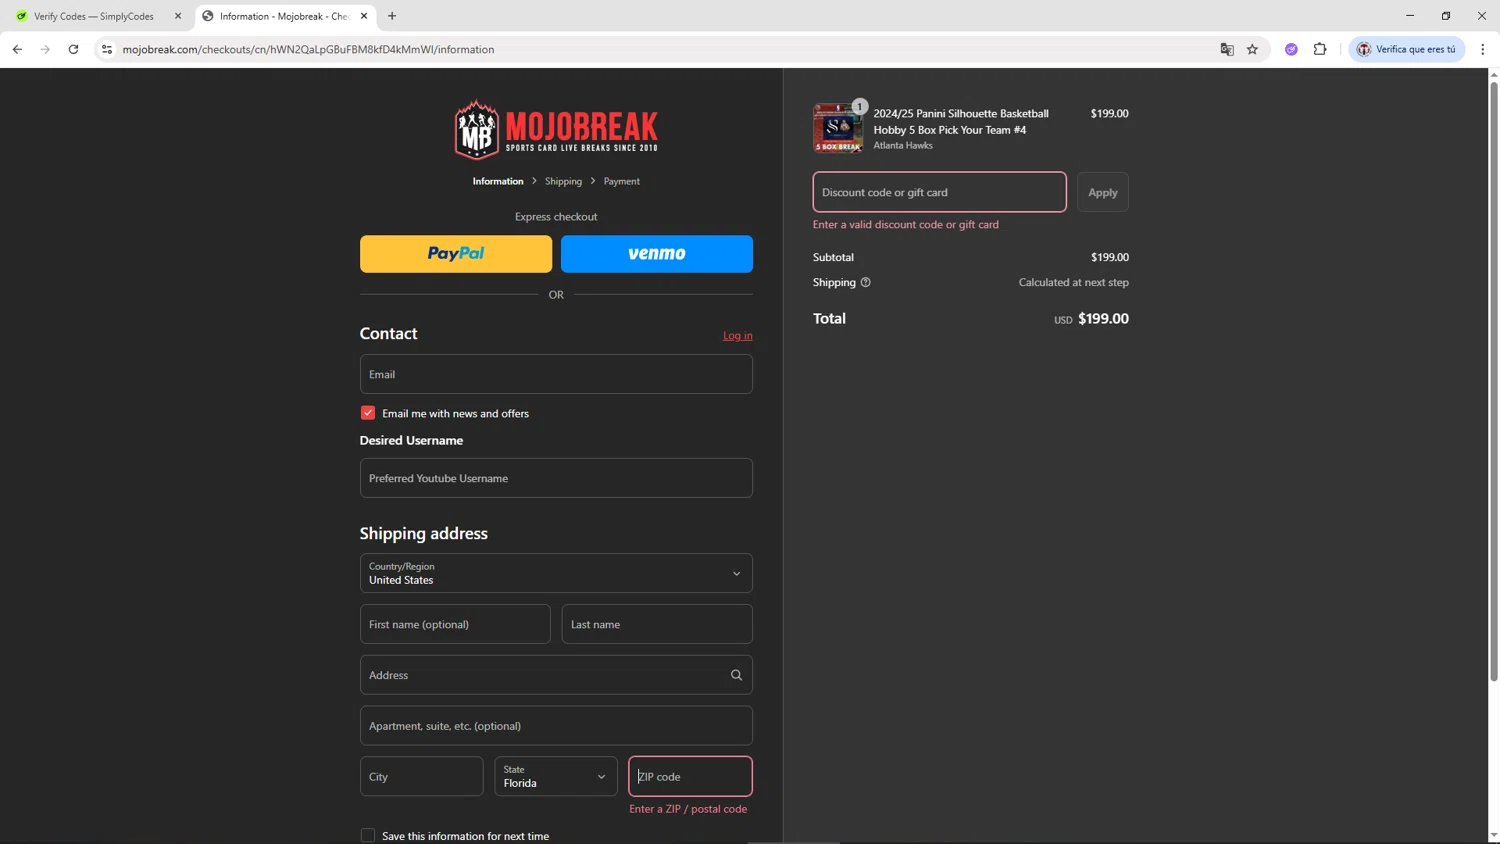
Task: Go to the Payment breadcrumb step
Action: click(x=621, y=181)
